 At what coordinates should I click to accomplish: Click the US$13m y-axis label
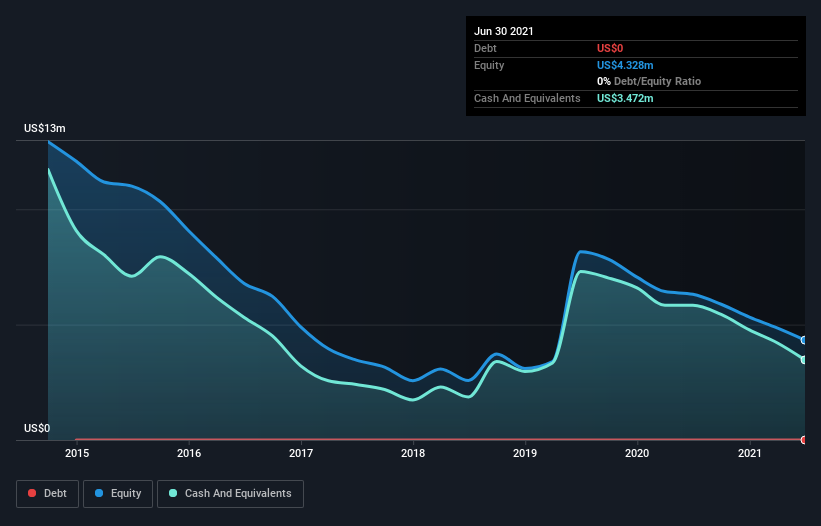[x=45, y=128]
